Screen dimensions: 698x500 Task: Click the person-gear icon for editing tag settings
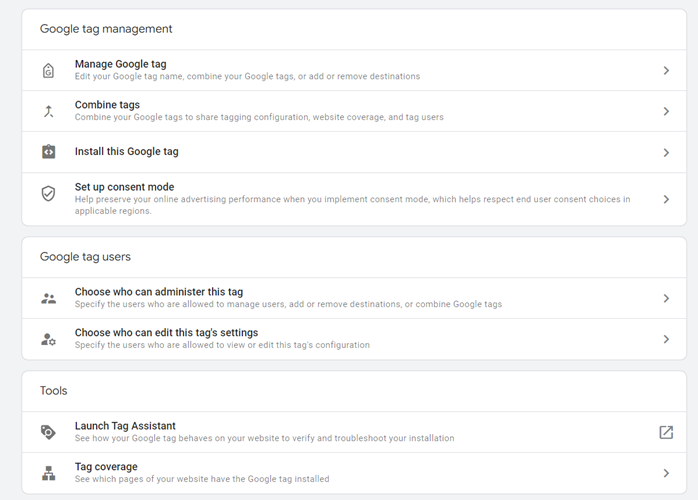pos(49,339)
